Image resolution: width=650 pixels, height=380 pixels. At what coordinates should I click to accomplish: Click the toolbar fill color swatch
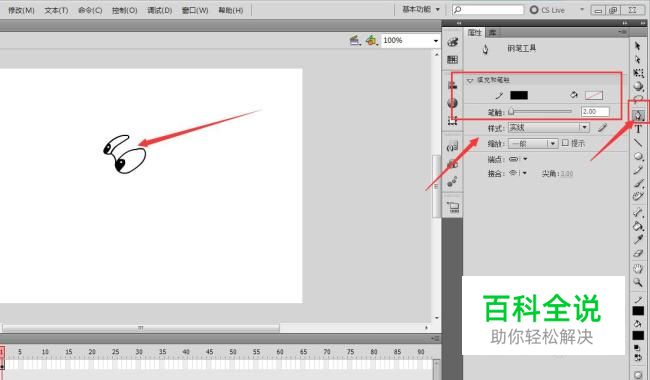pos(638,335)
